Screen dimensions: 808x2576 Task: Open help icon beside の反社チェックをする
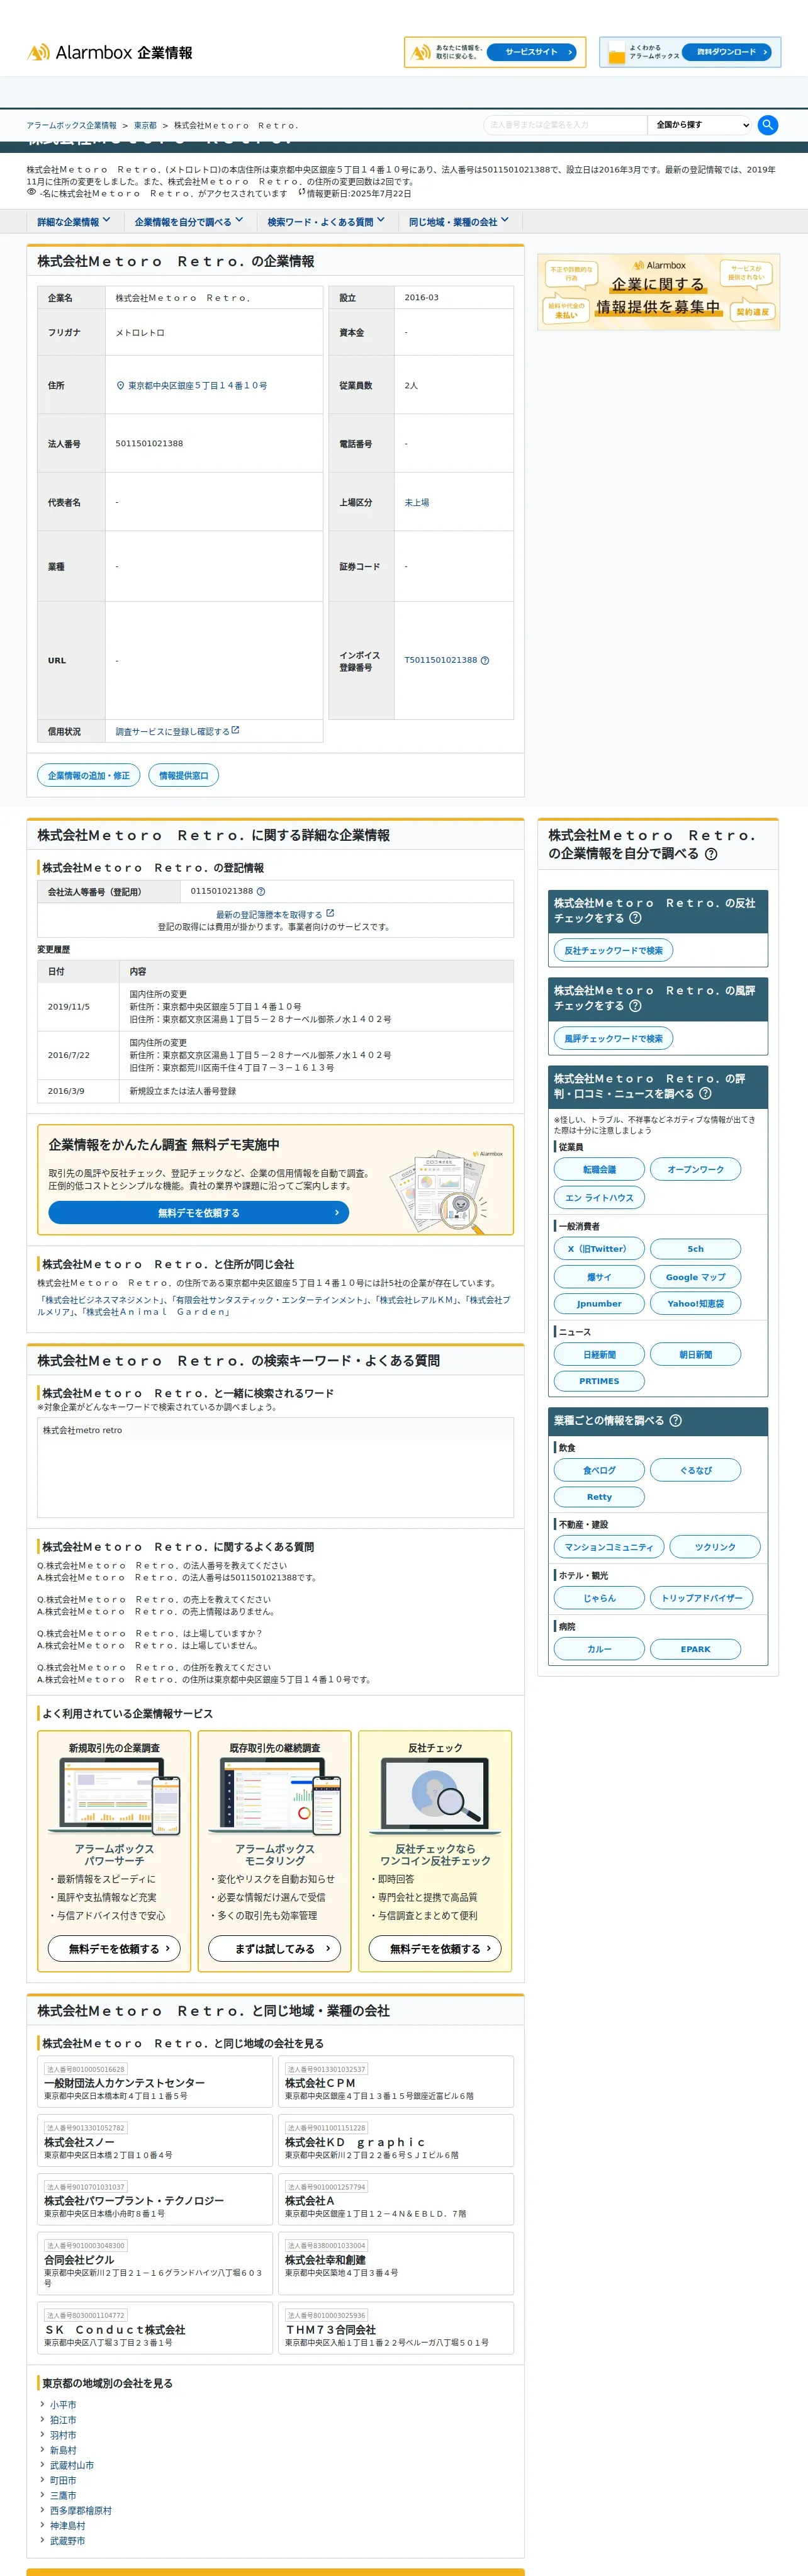pyautogui.click(x=635, y=918)
